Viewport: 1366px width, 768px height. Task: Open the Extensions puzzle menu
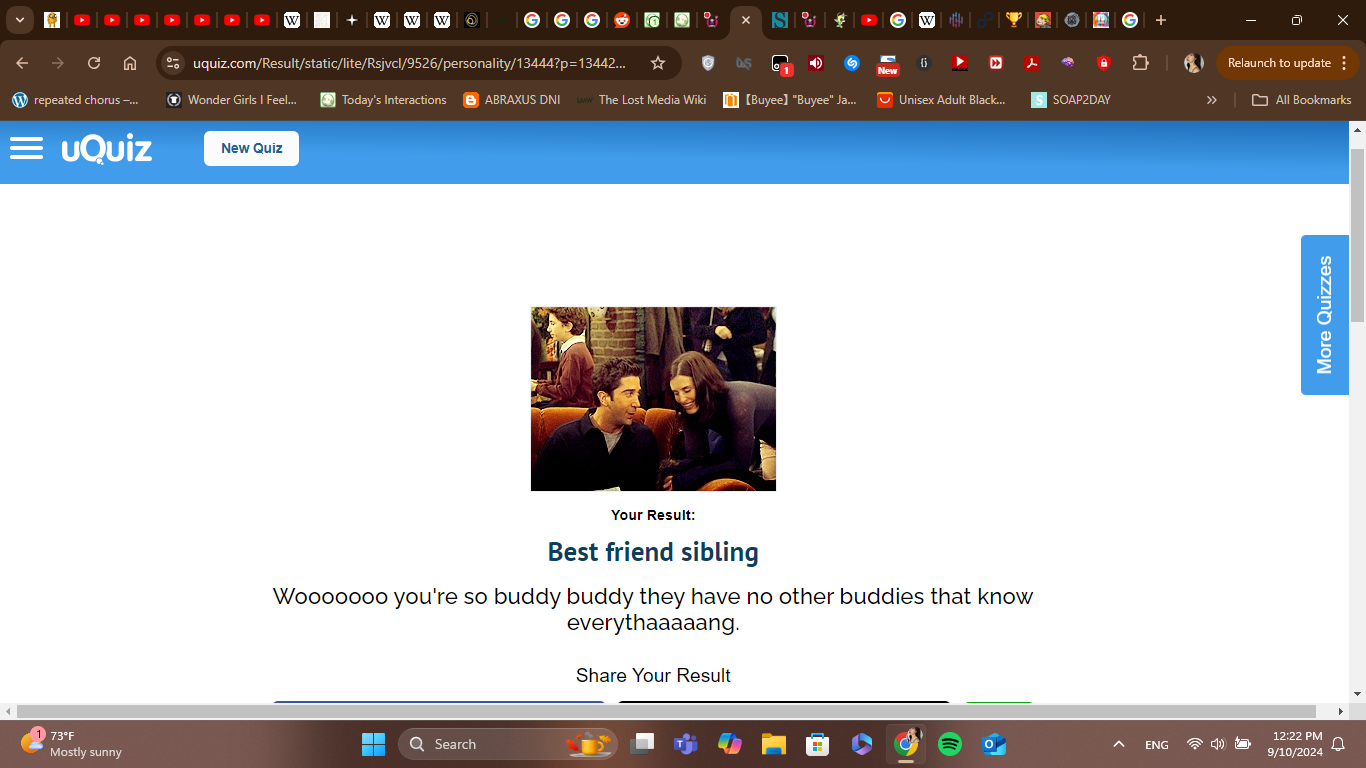tap(1140, 63)
